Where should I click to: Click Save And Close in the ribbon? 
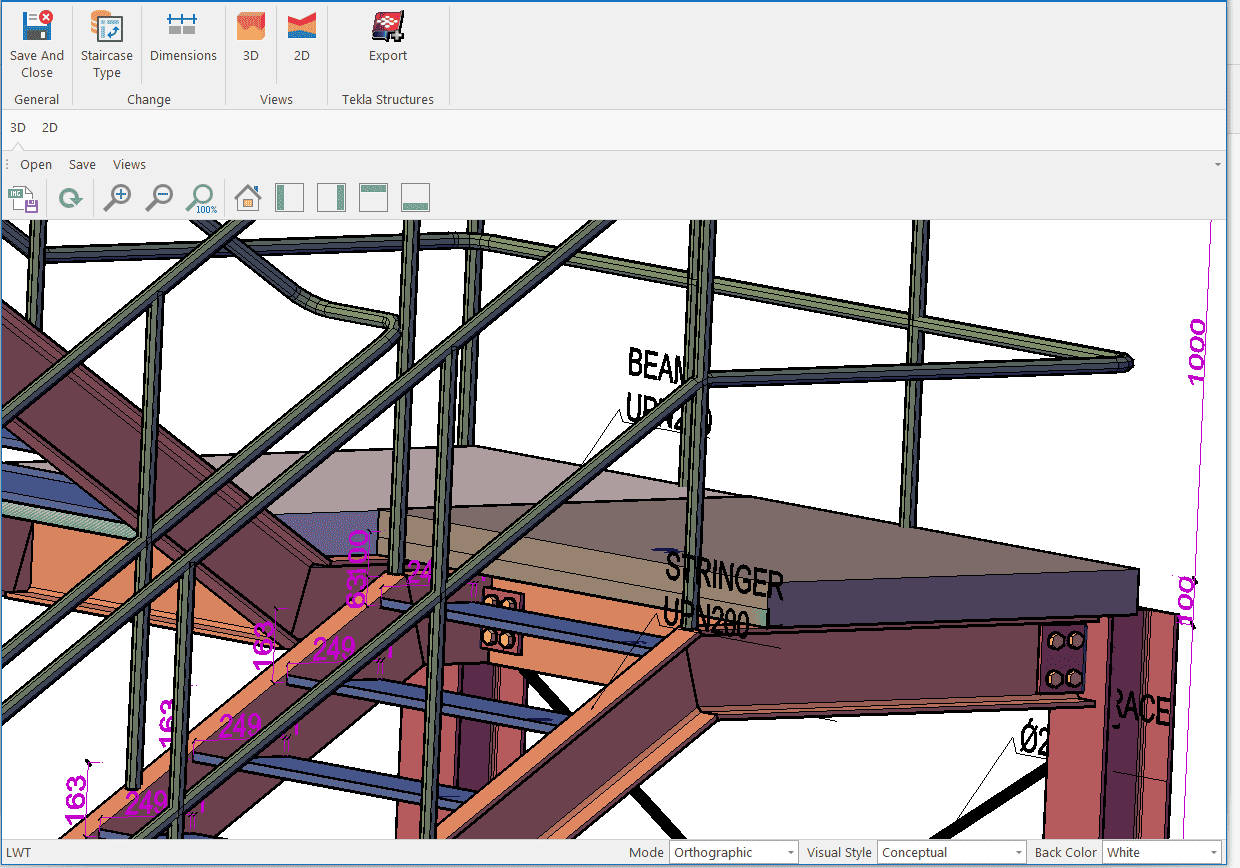pos(37,44)
